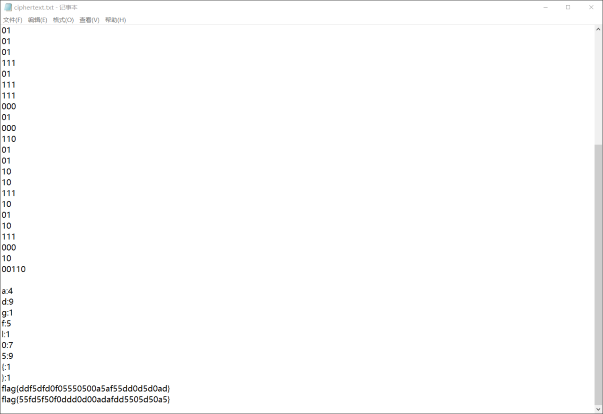Place cursor on line {:1

point(6,367)
